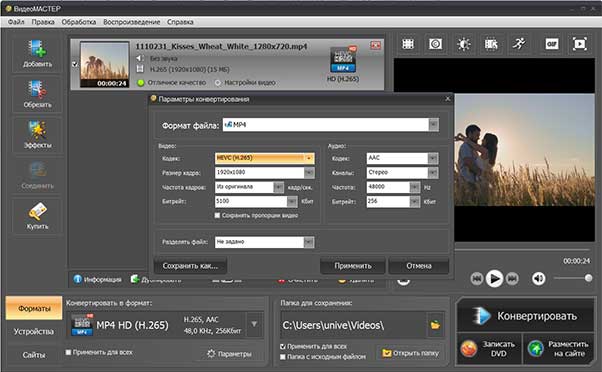Open the copyright watermark tool icon
Screen dimensions: 602x372
tap(435, 44)
